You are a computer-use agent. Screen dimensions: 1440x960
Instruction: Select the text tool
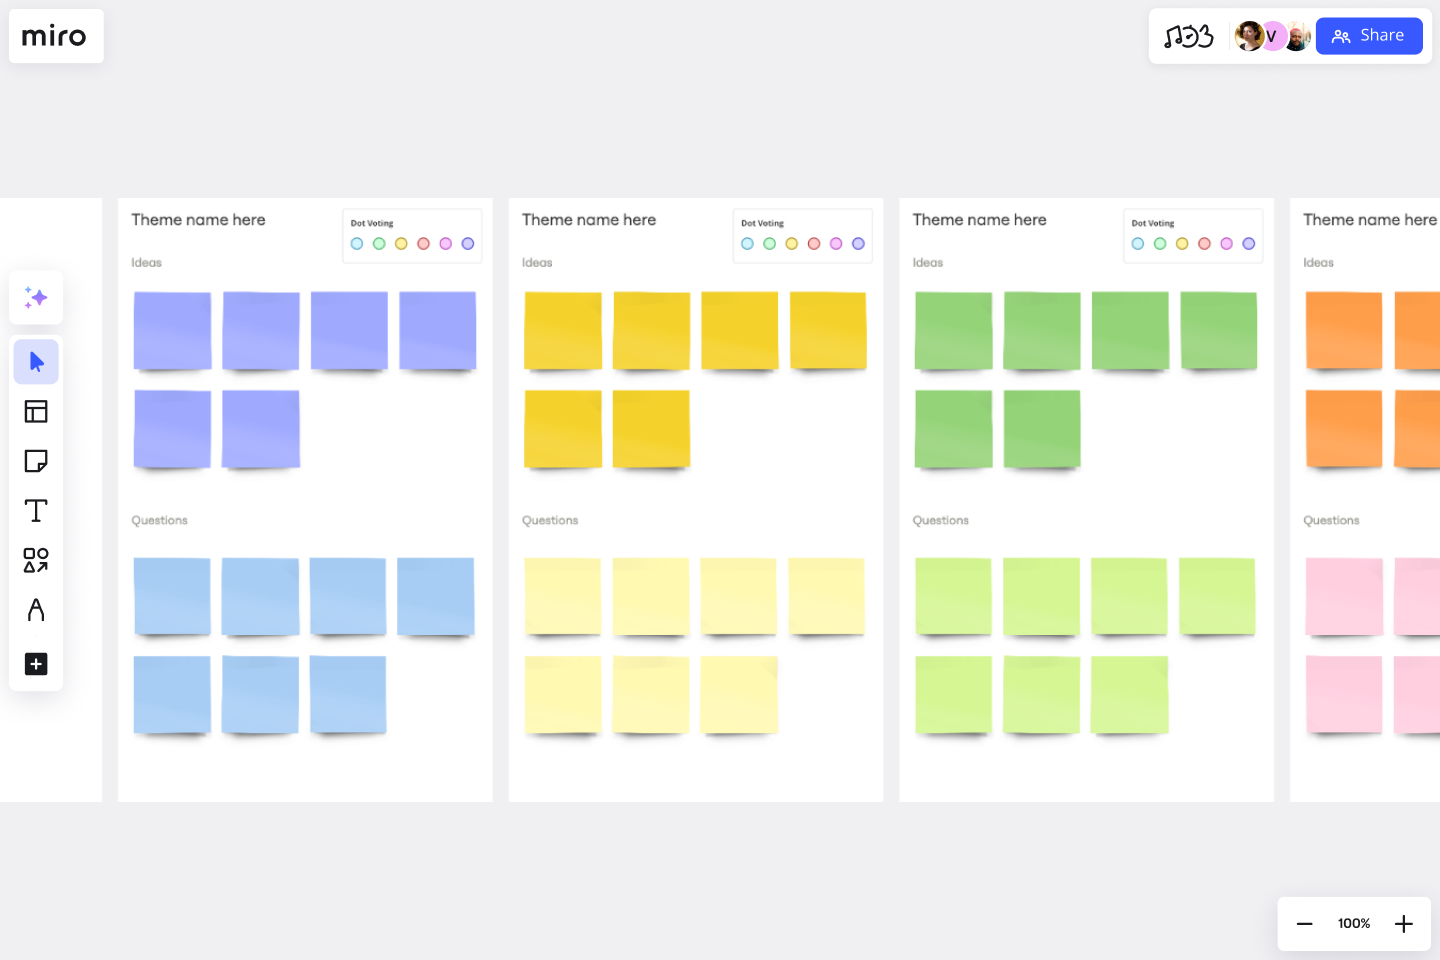point(36,511)
